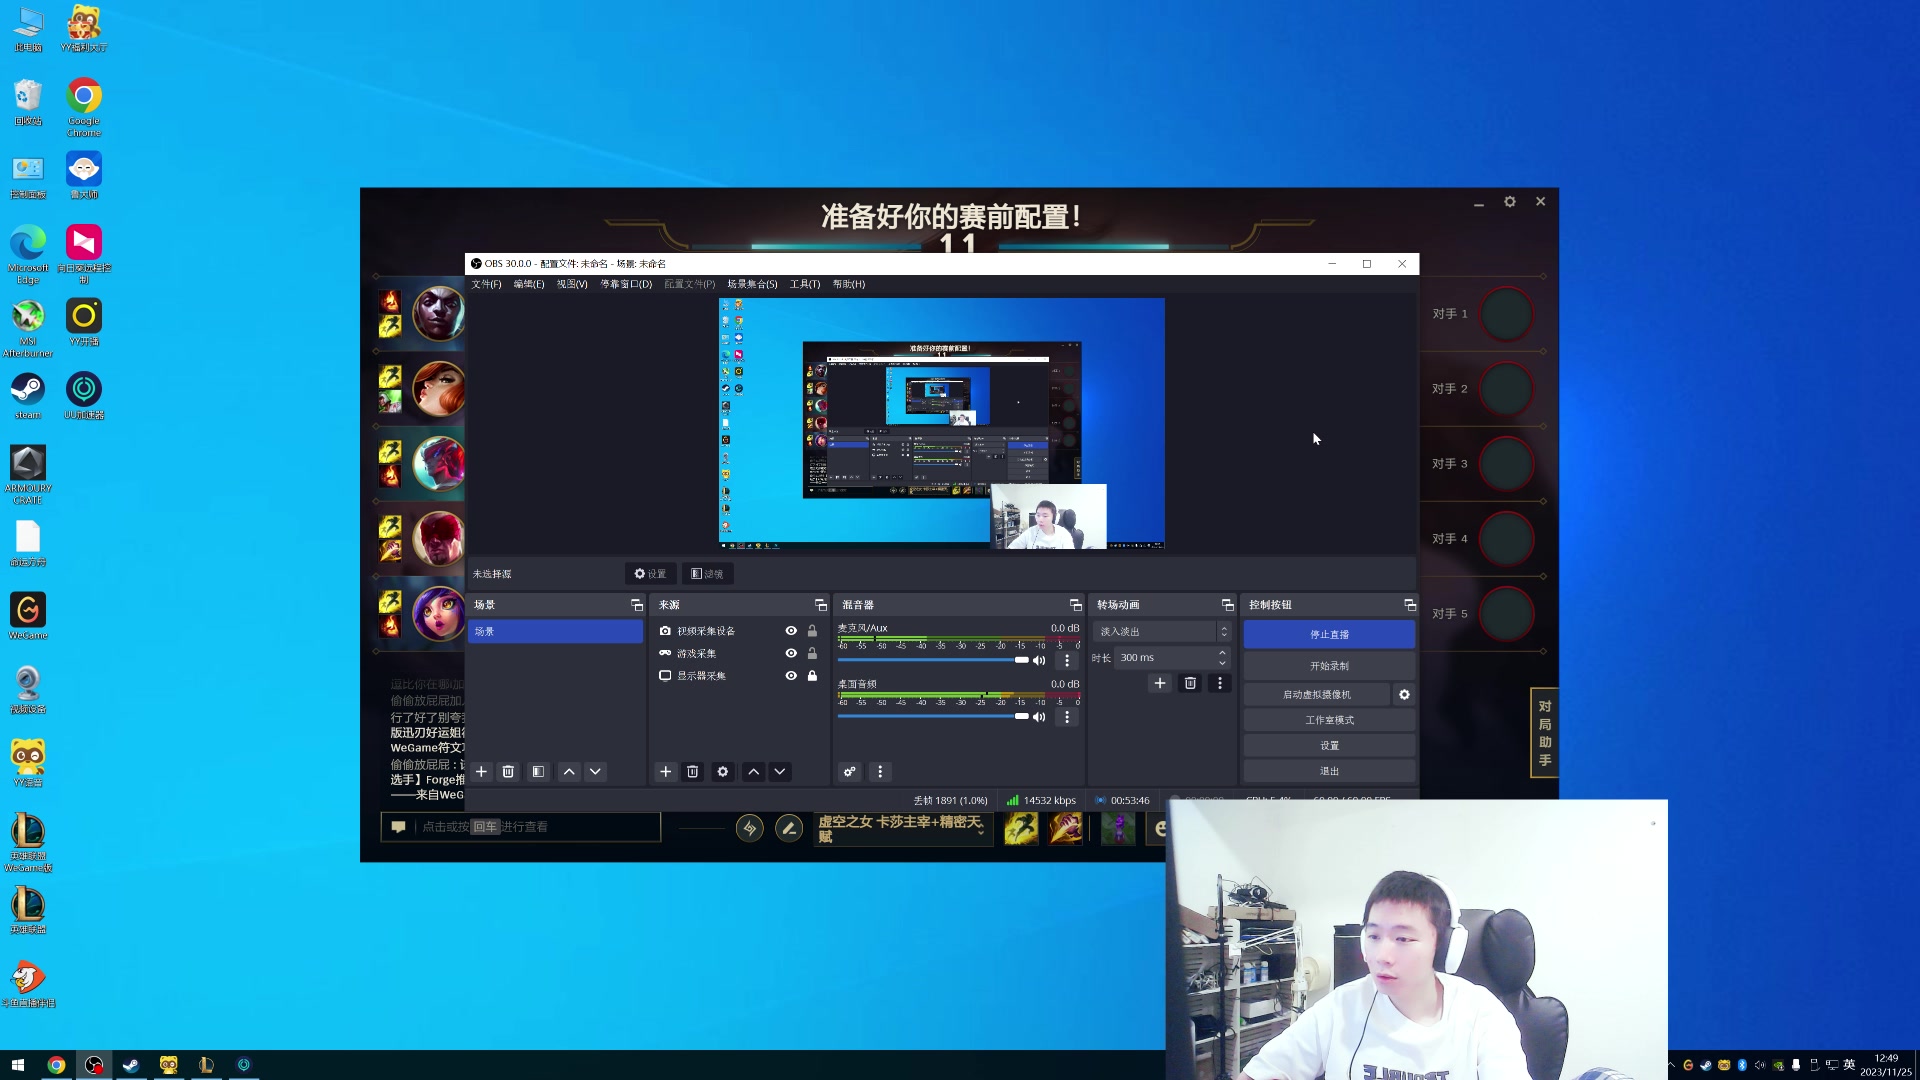Toggle visibility of 游戏采集 source

click(x=791, y=653)
